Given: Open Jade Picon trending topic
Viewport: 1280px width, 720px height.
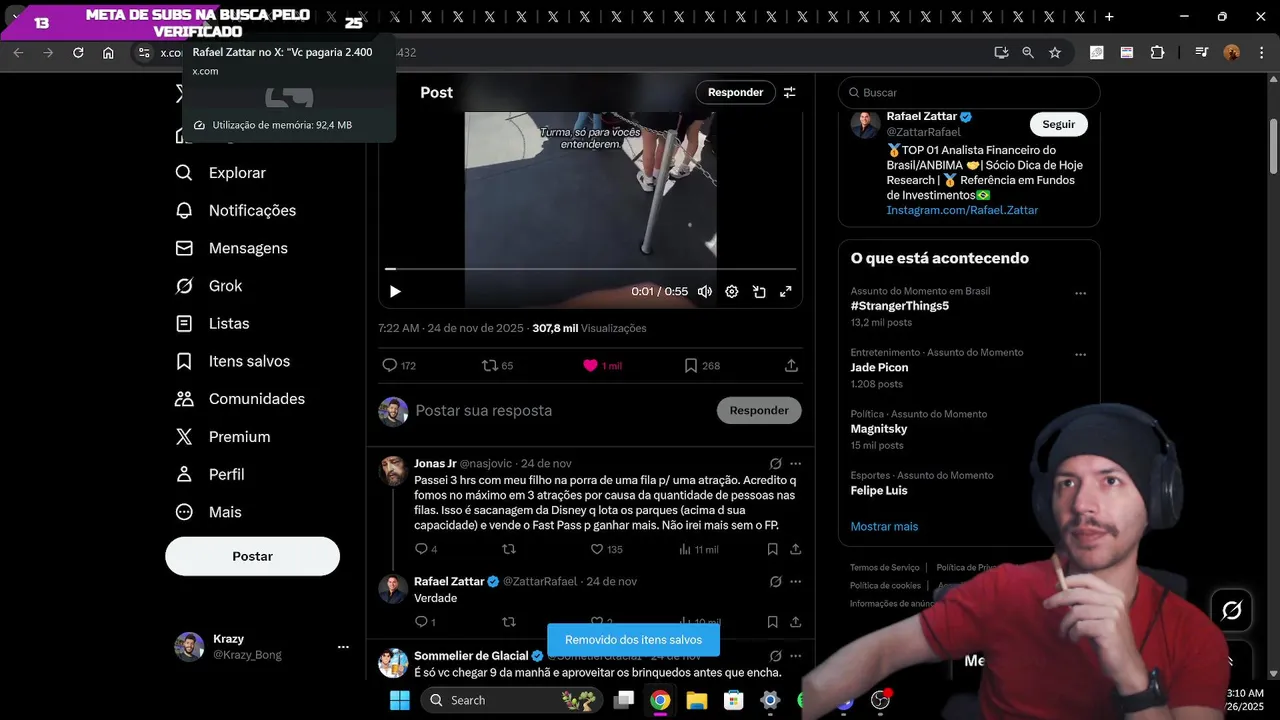Looking at the screenshot, I should (x=879, y=367).
